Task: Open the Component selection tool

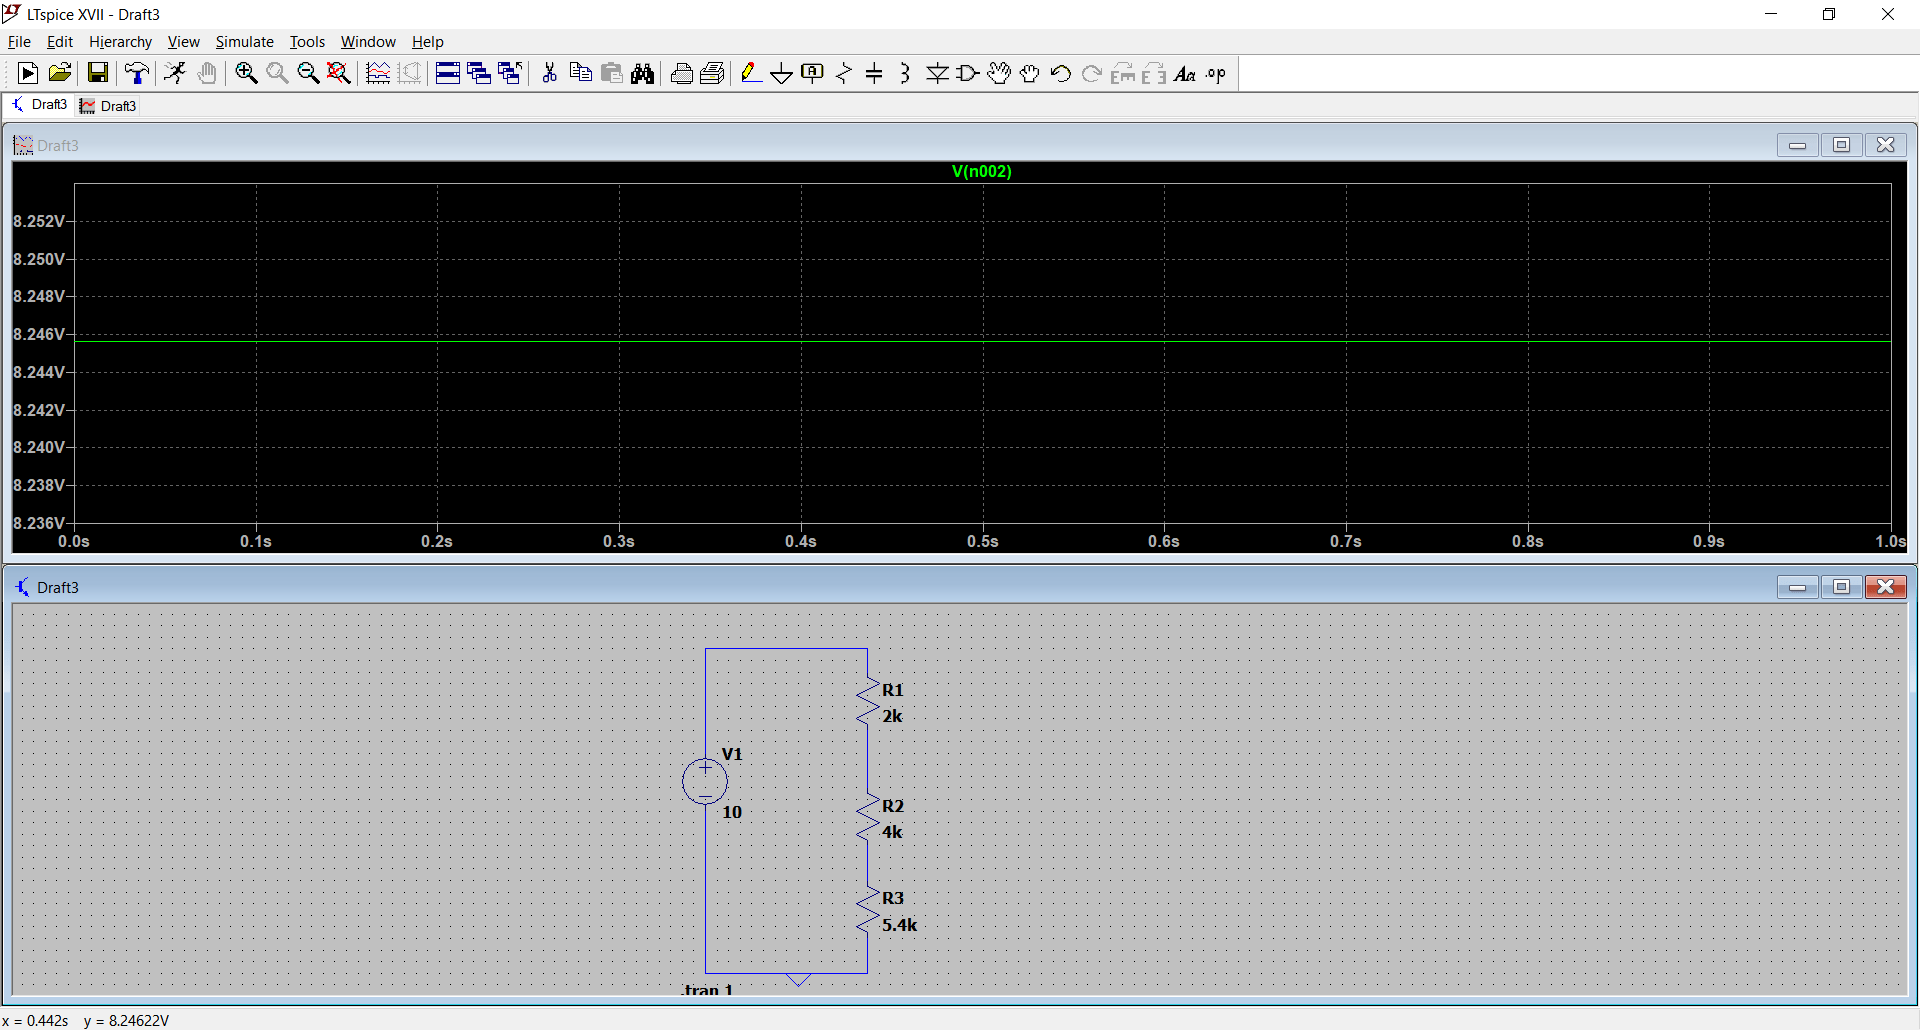Action: pyautogui.click(x=968, y=72)
